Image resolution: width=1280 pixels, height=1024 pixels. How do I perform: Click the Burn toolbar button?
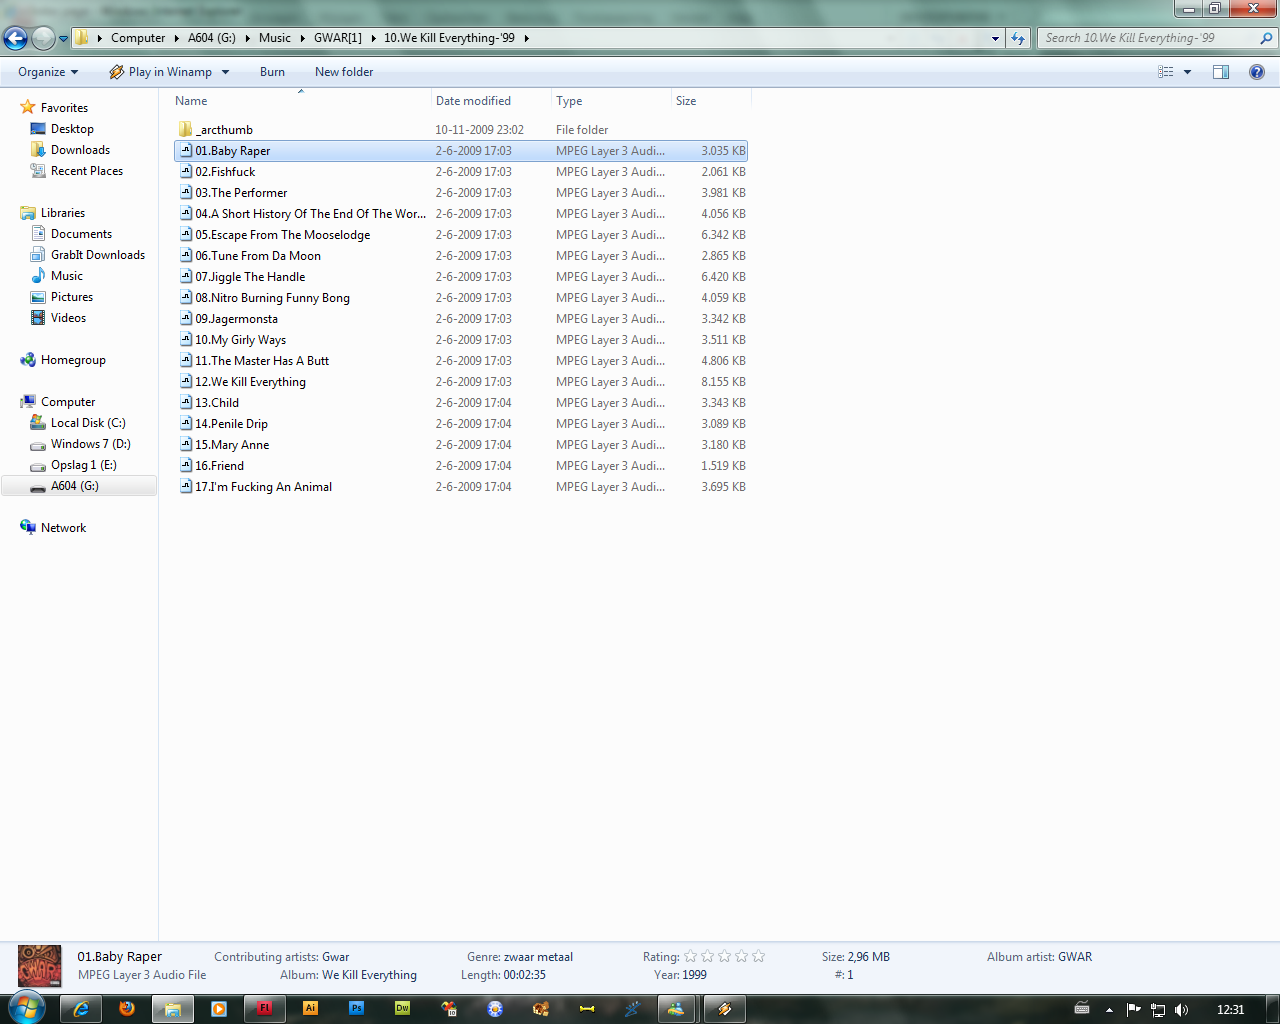(272, 72)
